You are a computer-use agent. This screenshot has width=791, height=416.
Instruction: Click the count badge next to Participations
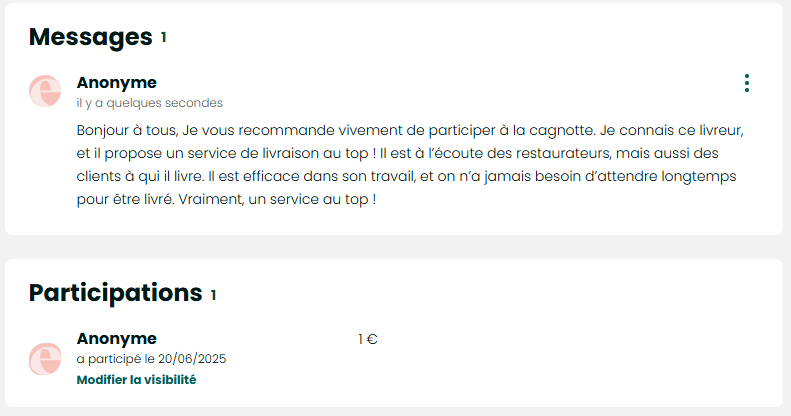[x=213, y=294]
